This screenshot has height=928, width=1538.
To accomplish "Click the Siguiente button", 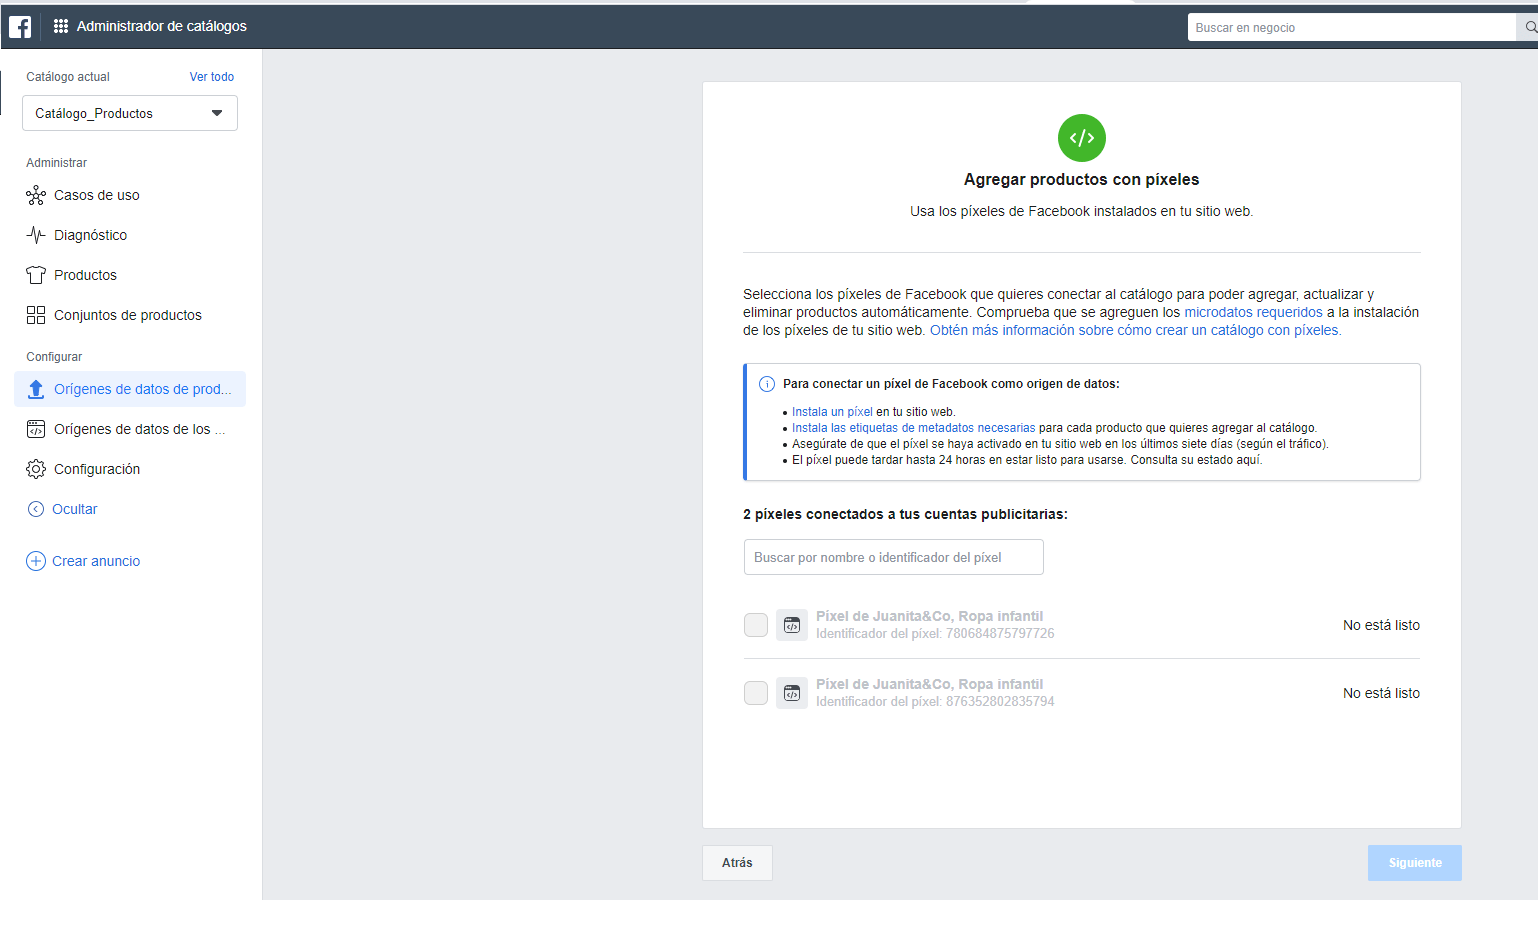I will (1415, 863).
